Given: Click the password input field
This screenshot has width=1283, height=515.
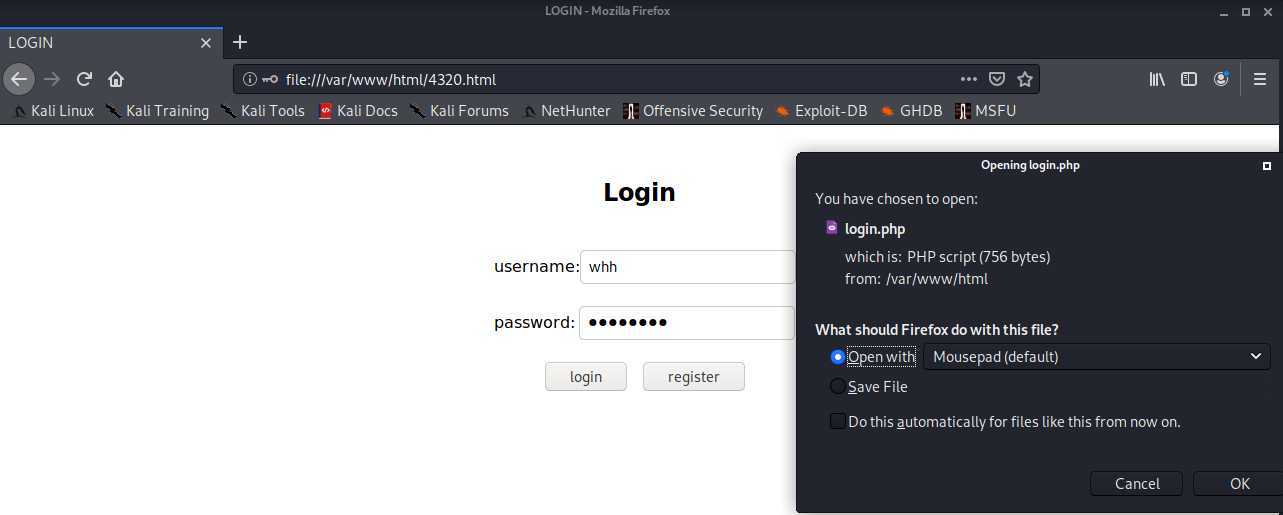Looking at the screenshot, I should click(687, 323).
